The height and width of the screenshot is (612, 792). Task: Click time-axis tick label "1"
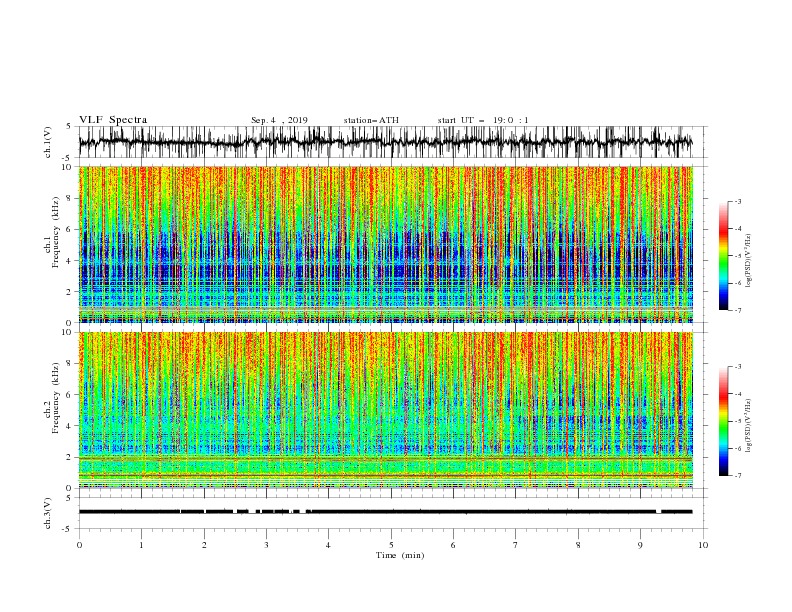(141, 545)
